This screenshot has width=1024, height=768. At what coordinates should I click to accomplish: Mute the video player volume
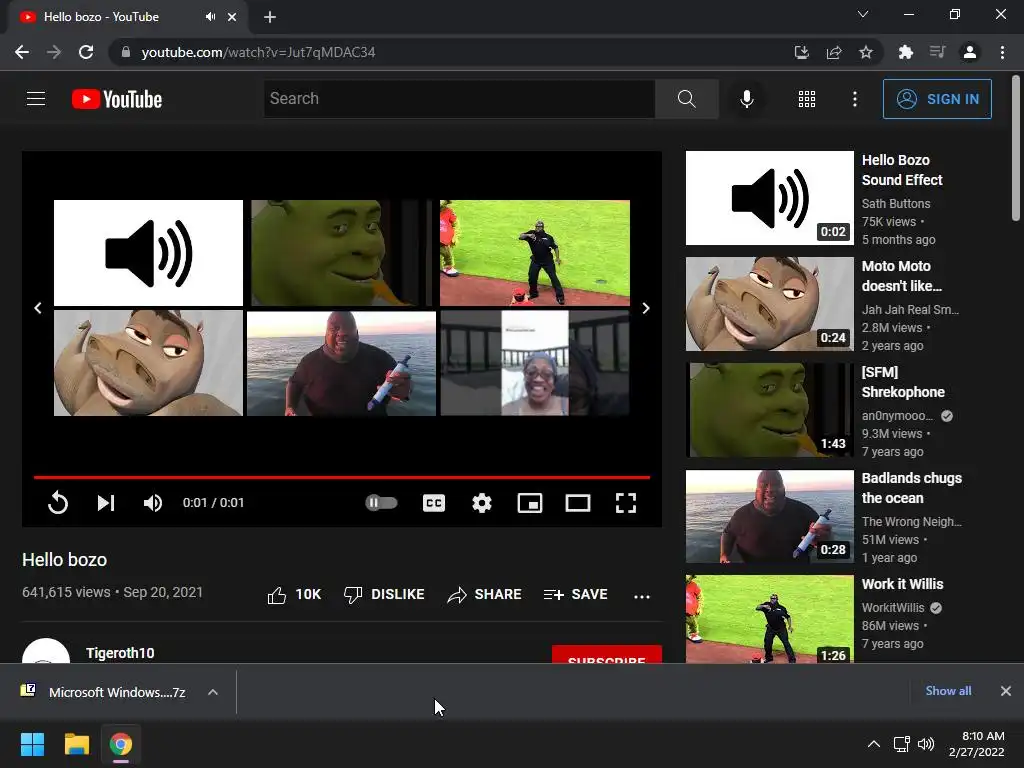(153, 503)
